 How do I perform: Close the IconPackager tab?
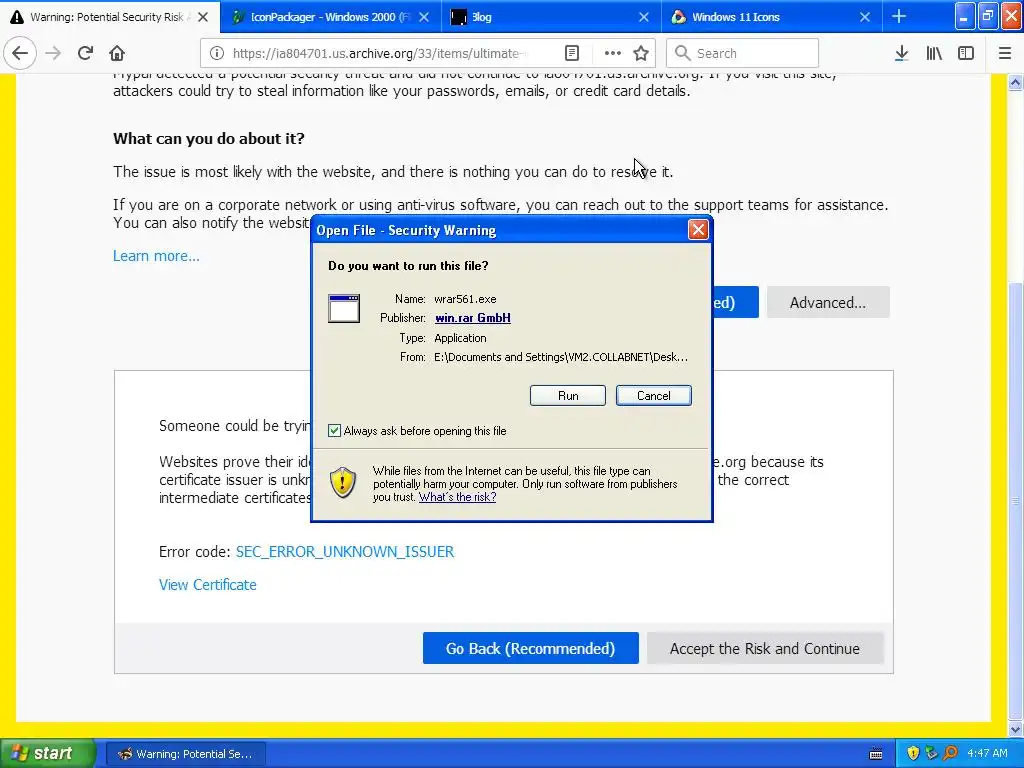(x=424, y=17)
